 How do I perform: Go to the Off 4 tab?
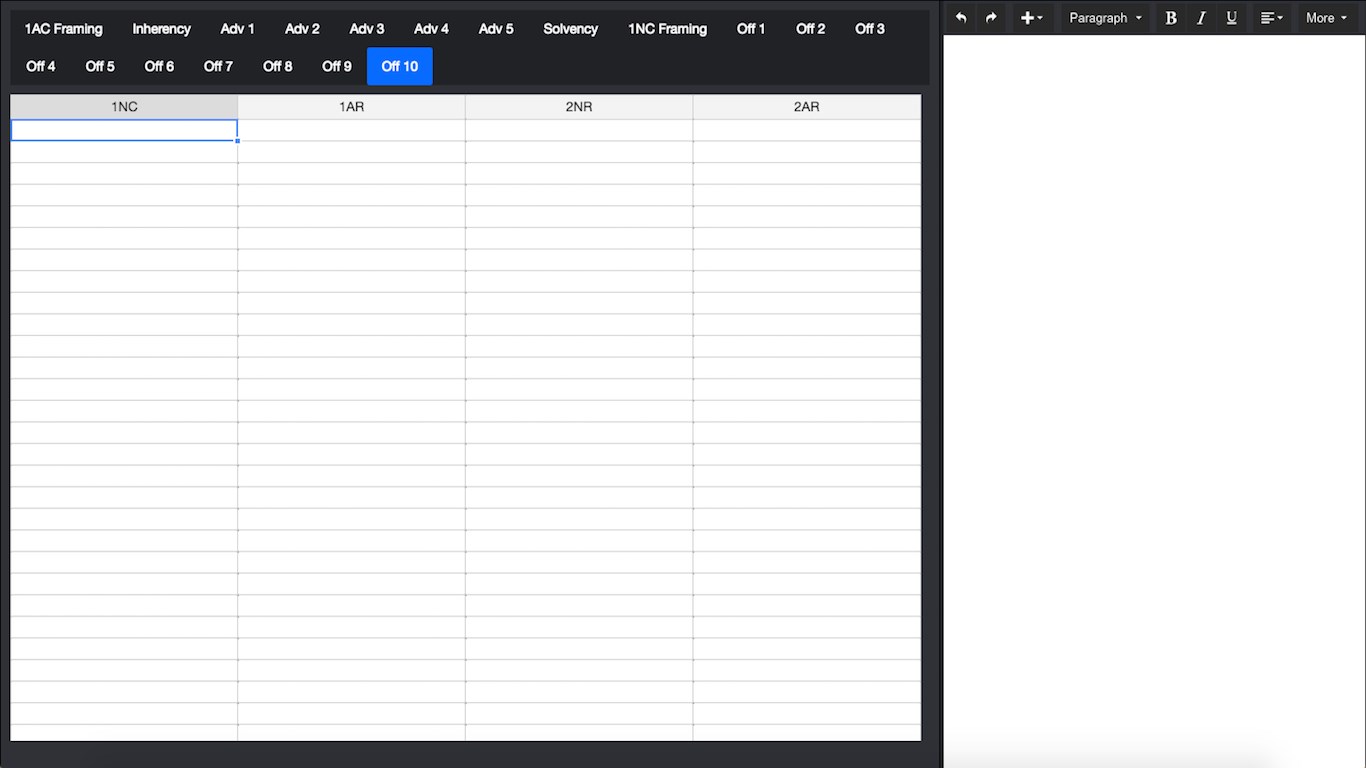click(41, 66)
